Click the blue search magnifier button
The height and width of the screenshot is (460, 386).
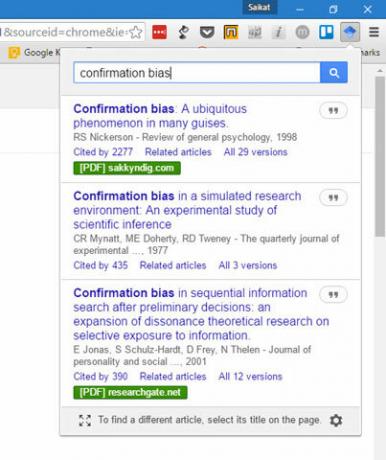[x=334, y=72]
